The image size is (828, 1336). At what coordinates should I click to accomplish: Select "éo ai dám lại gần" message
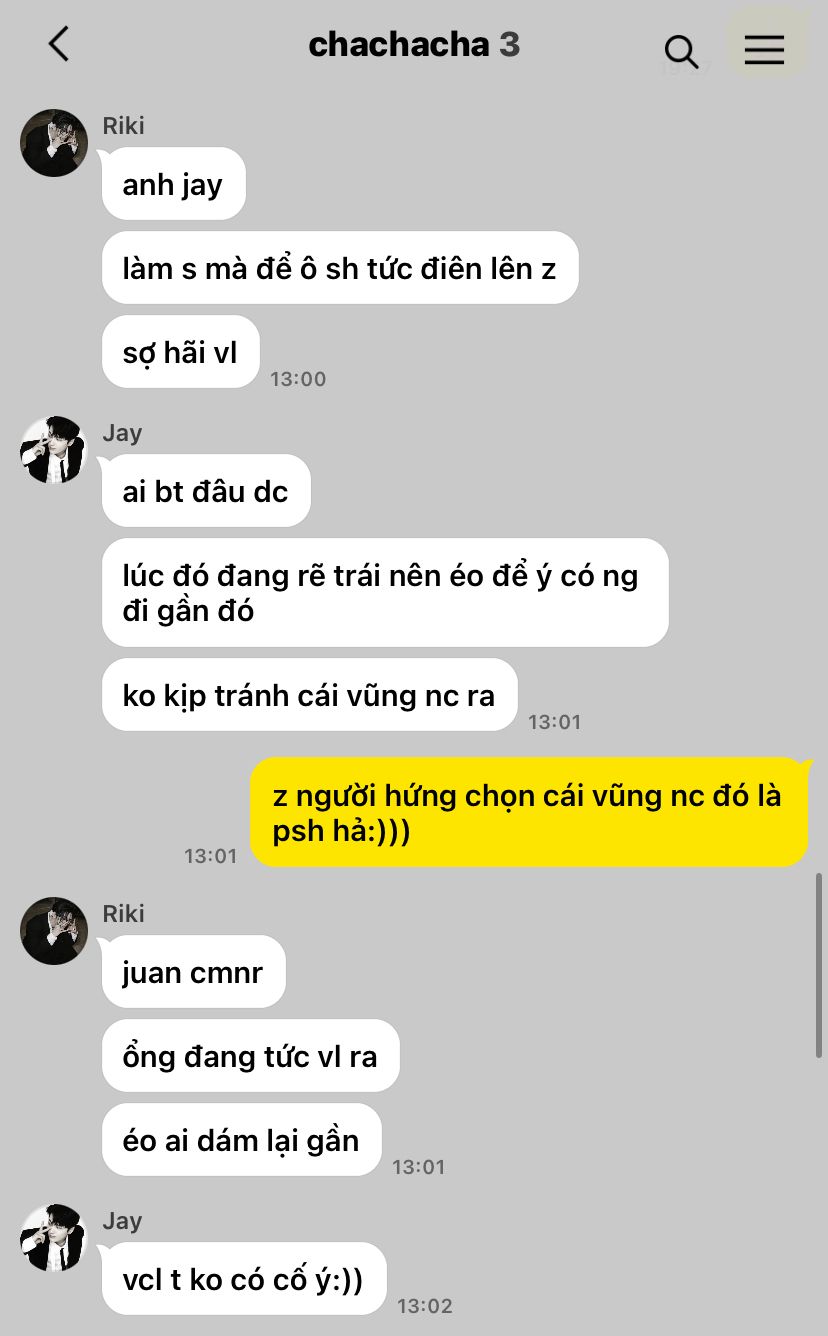click(242, 1140)
